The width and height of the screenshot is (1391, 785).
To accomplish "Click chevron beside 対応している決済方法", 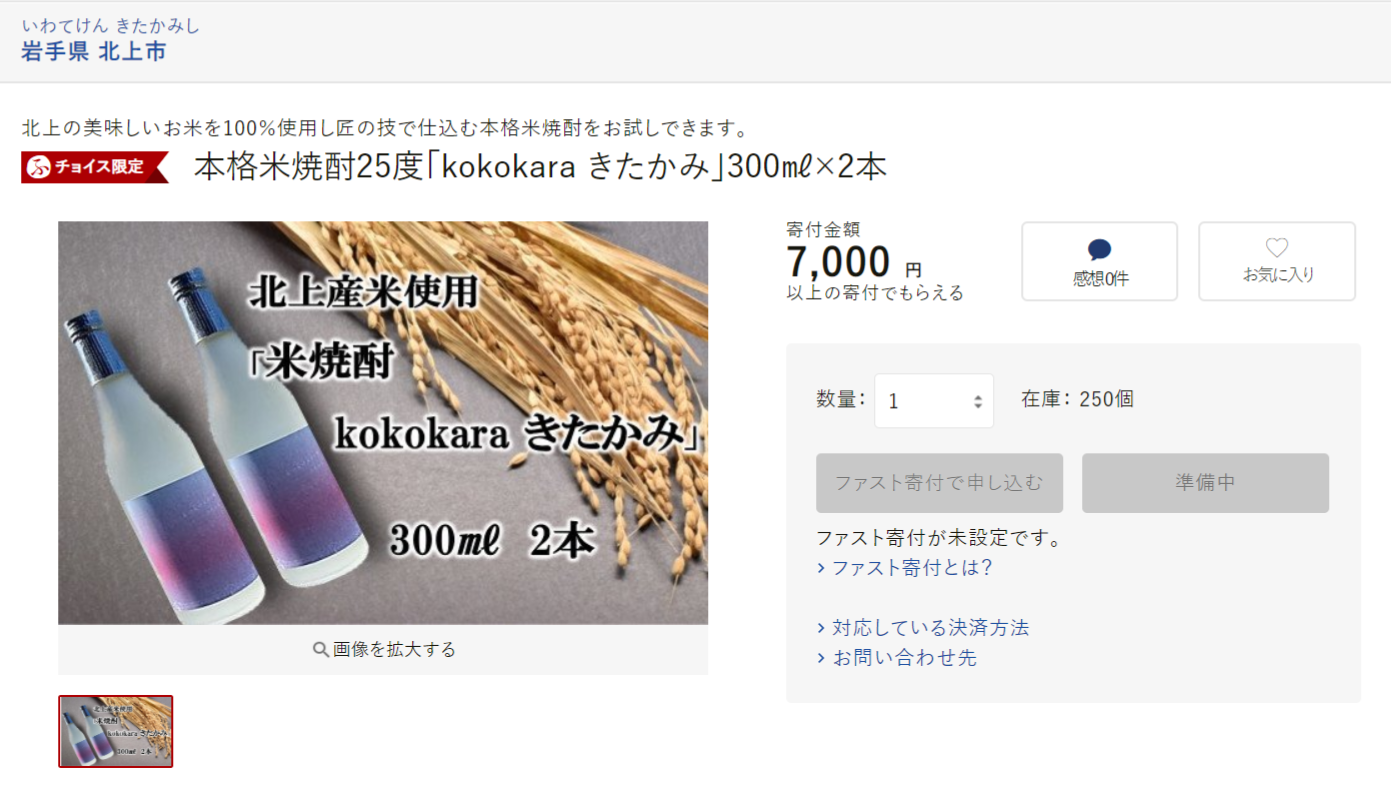I will point(821,628).
